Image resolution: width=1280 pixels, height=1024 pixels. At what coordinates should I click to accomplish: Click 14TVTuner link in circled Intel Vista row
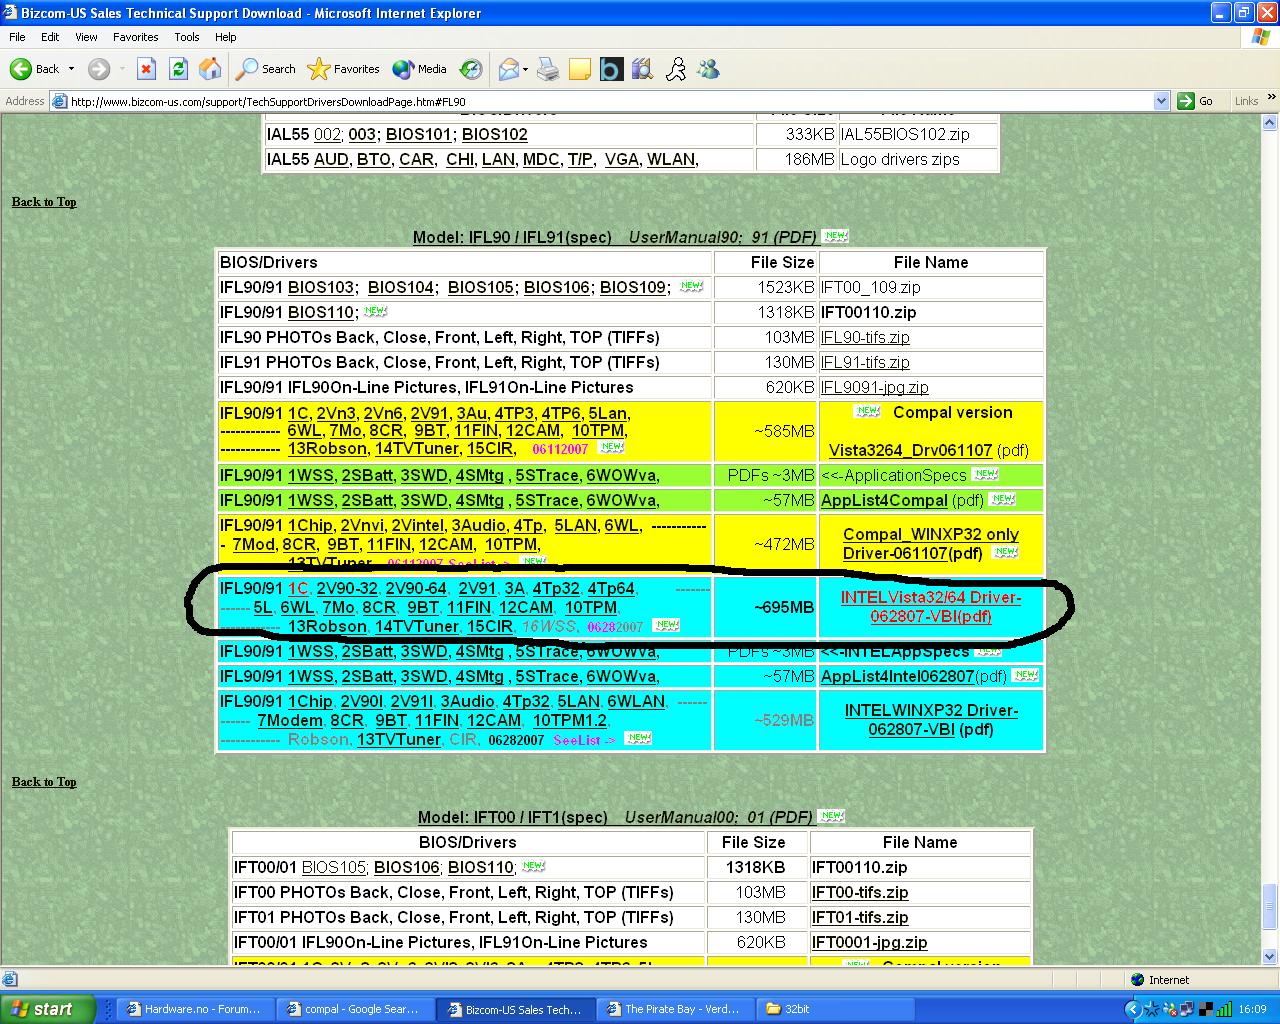coord(417,626)
